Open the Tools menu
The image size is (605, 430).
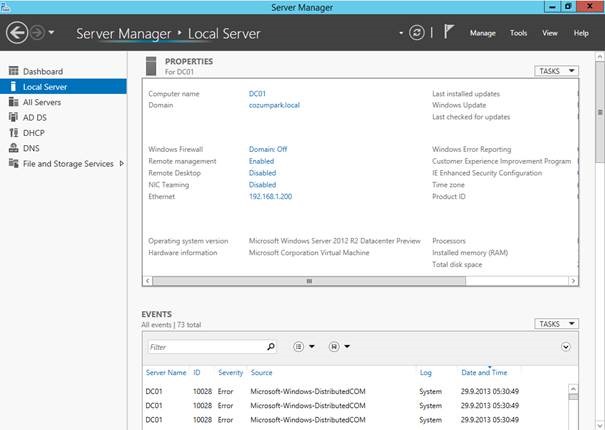(x=518, y=33)
